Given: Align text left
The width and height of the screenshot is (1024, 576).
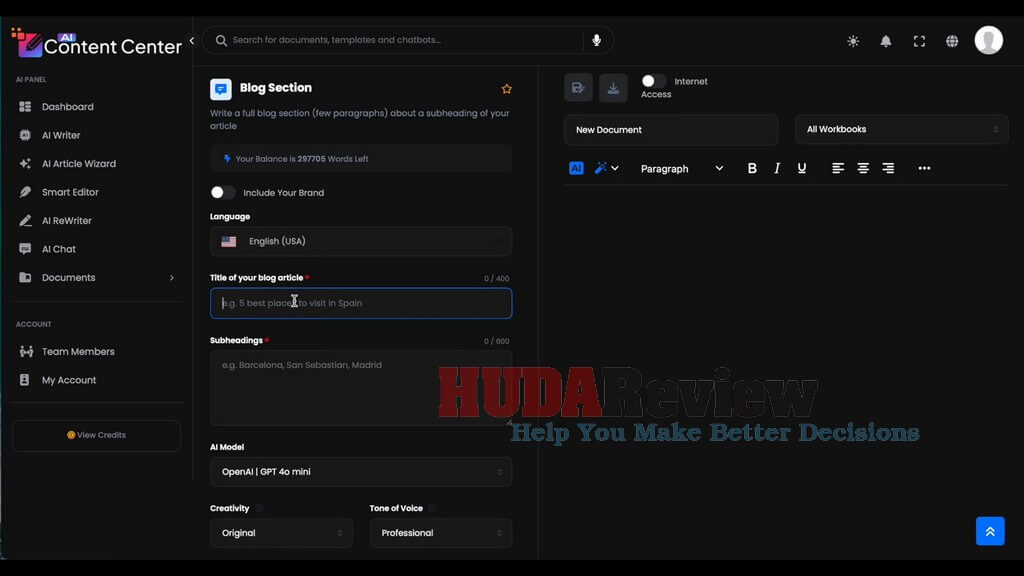Looking at the screenshot, I should tap(838, 168).
